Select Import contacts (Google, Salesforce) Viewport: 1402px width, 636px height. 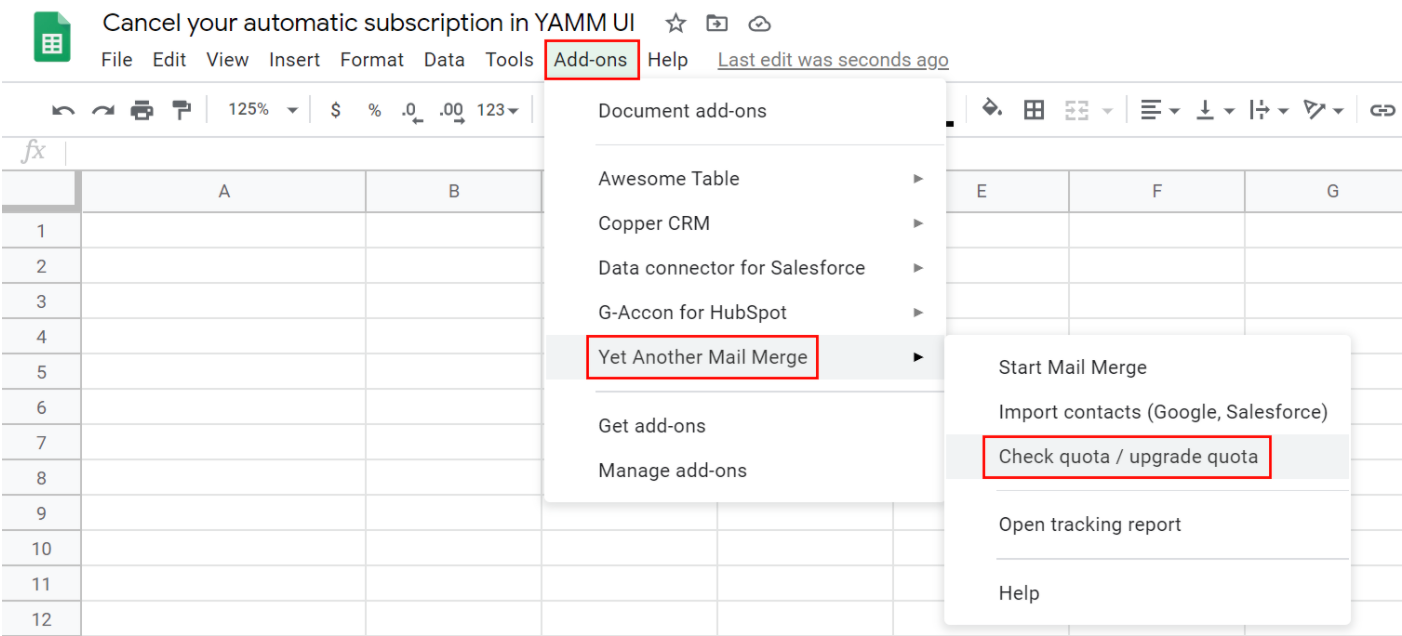point(1147,412)
